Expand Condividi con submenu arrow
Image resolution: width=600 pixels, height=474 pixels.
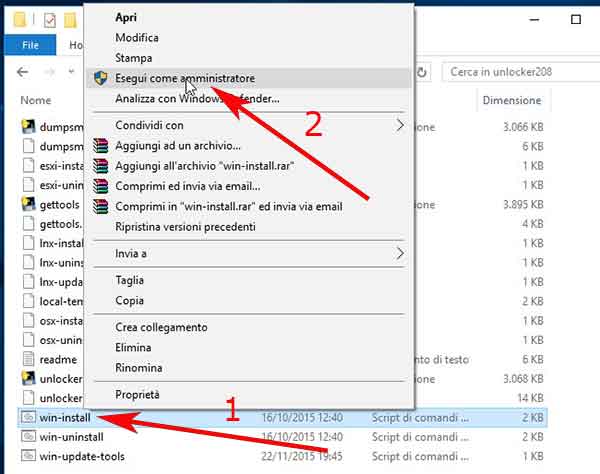tap(400, 125)
